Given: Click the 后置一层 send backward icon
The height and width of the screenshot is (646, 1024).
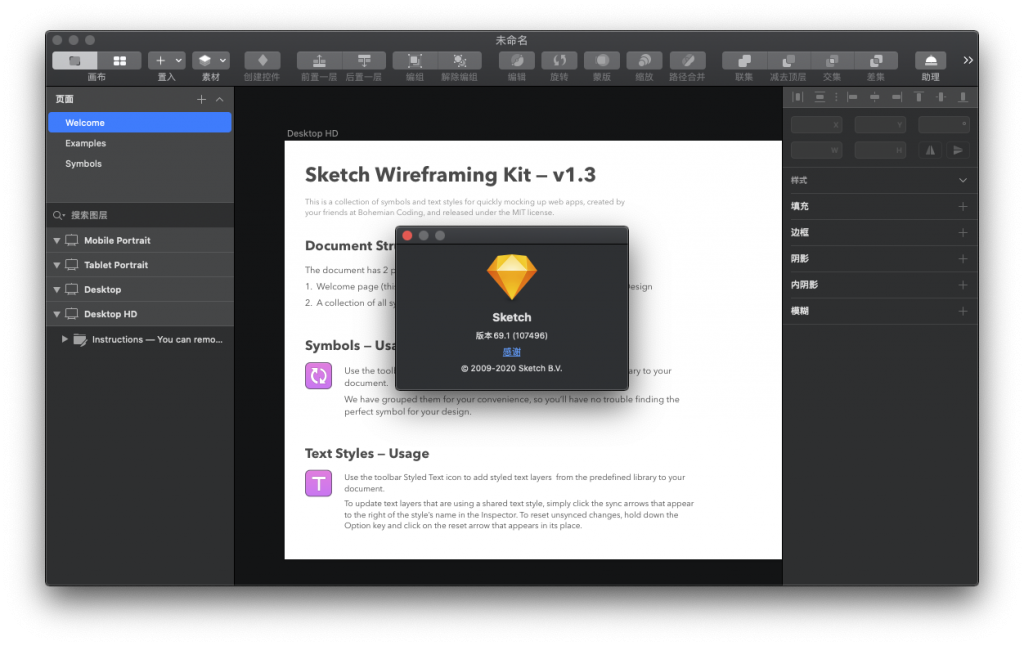Looking at the screenshot, I should point(364,61).
